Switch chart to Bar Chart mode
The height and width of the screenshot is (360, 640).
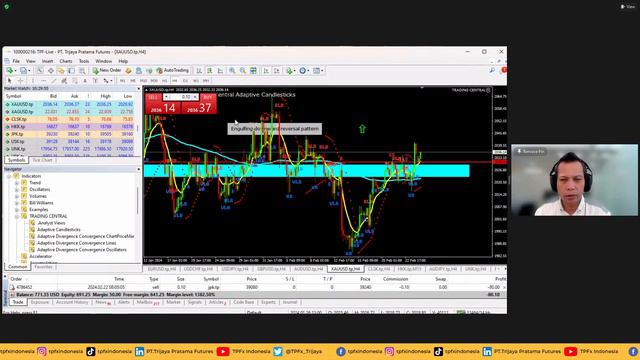click(198, 71)
